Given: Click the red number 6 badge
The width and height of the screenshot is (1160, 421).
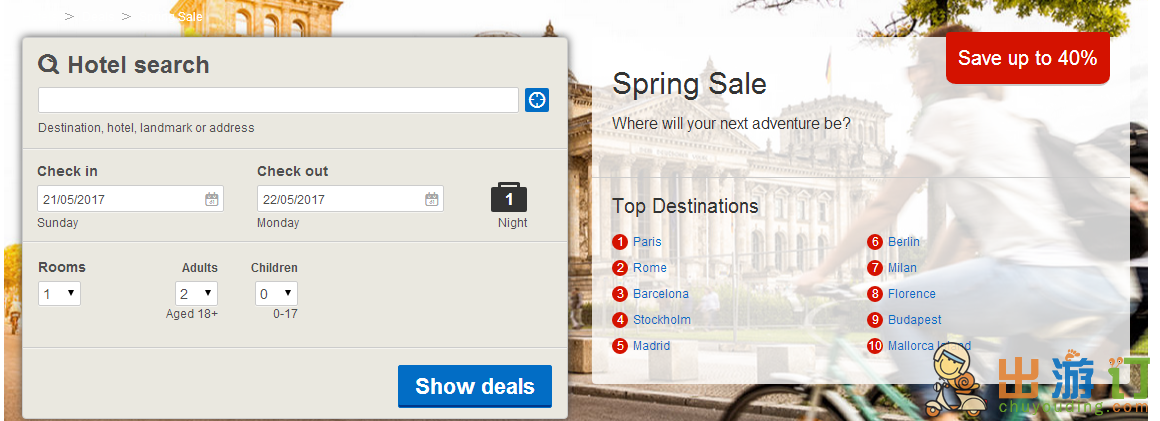Looking at the screenshot, I should 875,242.
